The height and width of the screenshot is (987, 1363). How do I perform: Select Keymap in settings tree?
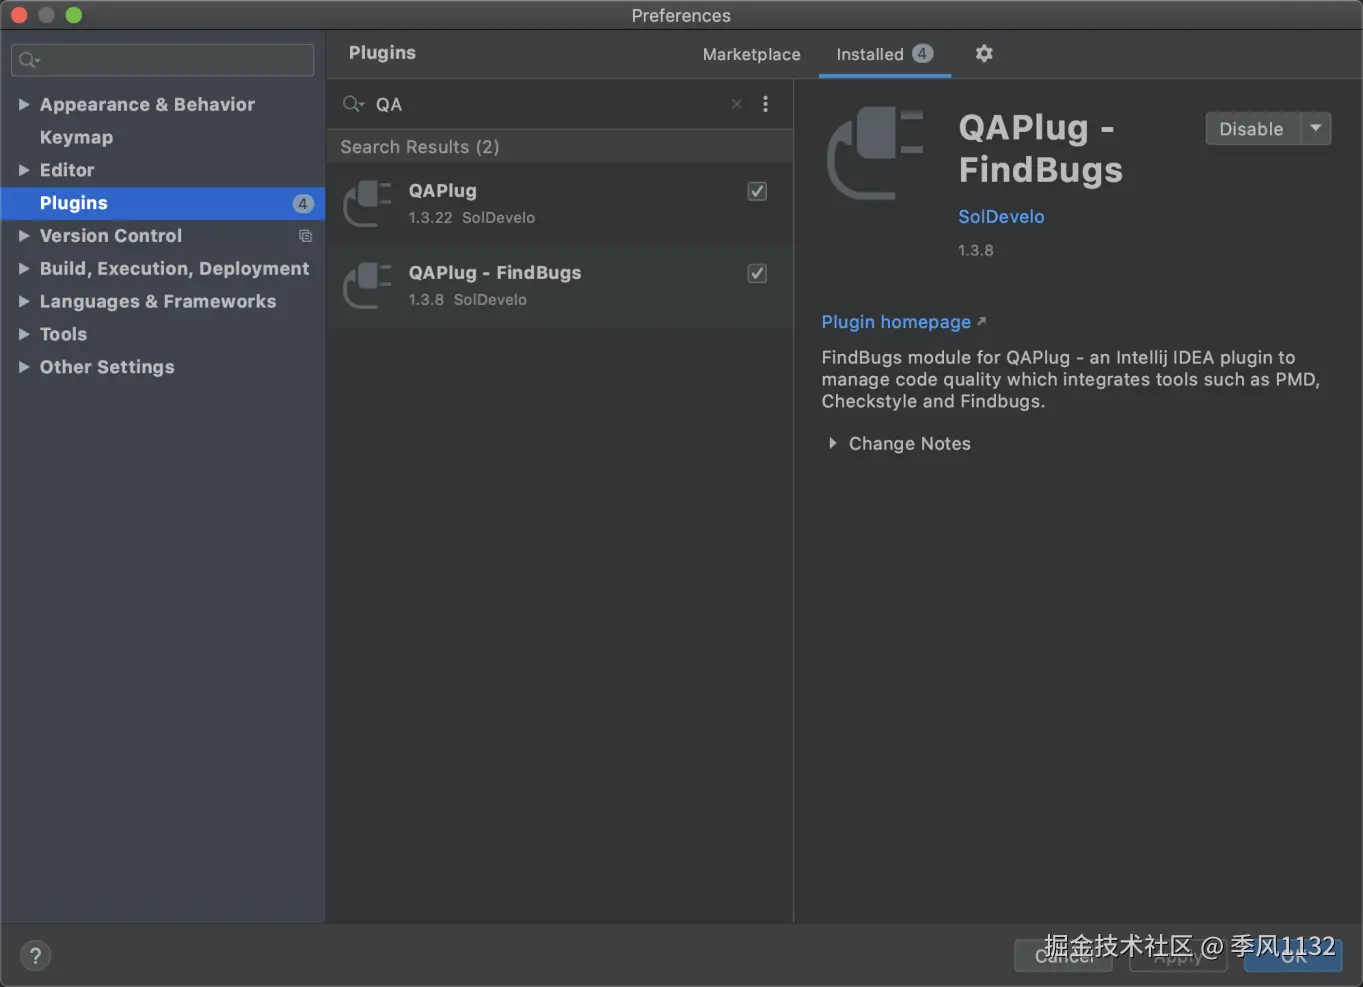(76, 137)
